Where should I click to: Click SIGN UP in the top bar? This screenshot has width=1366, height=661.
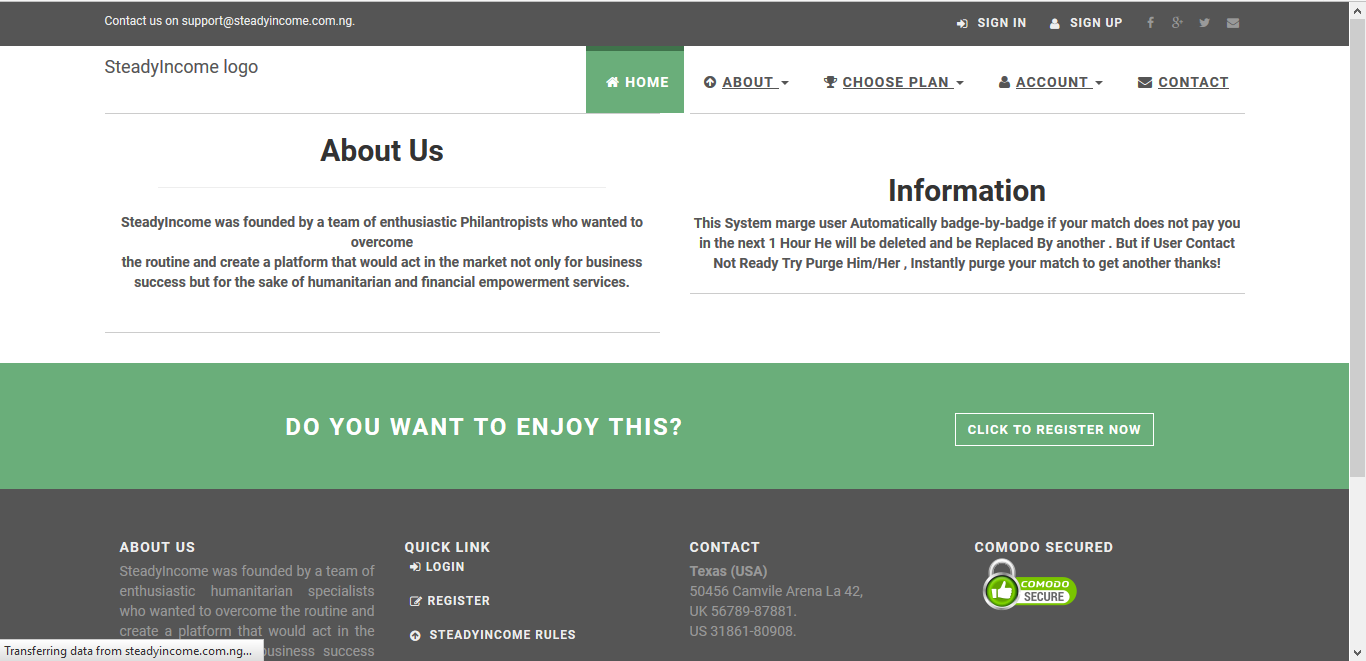[x=1086, y=23]
